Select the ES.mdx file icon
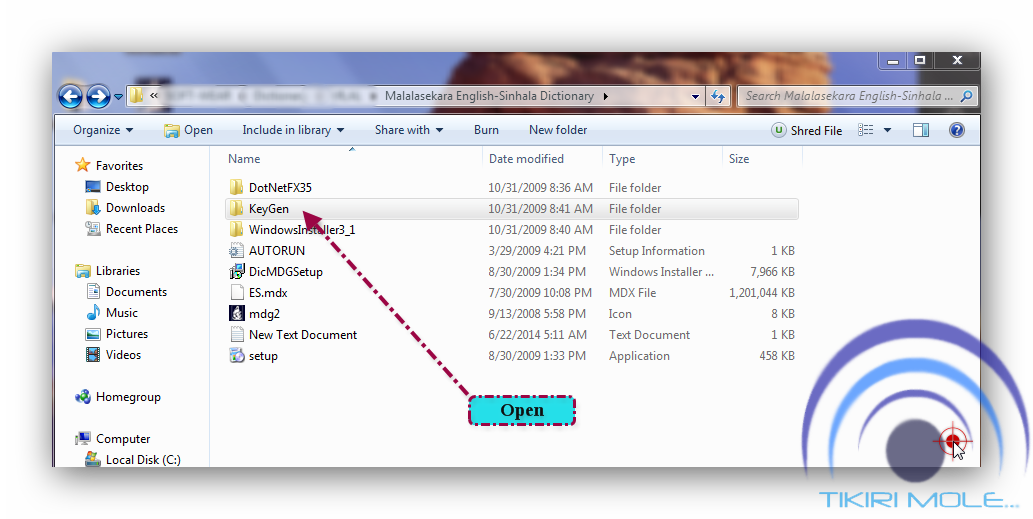1033x519 pixels. 237,292
